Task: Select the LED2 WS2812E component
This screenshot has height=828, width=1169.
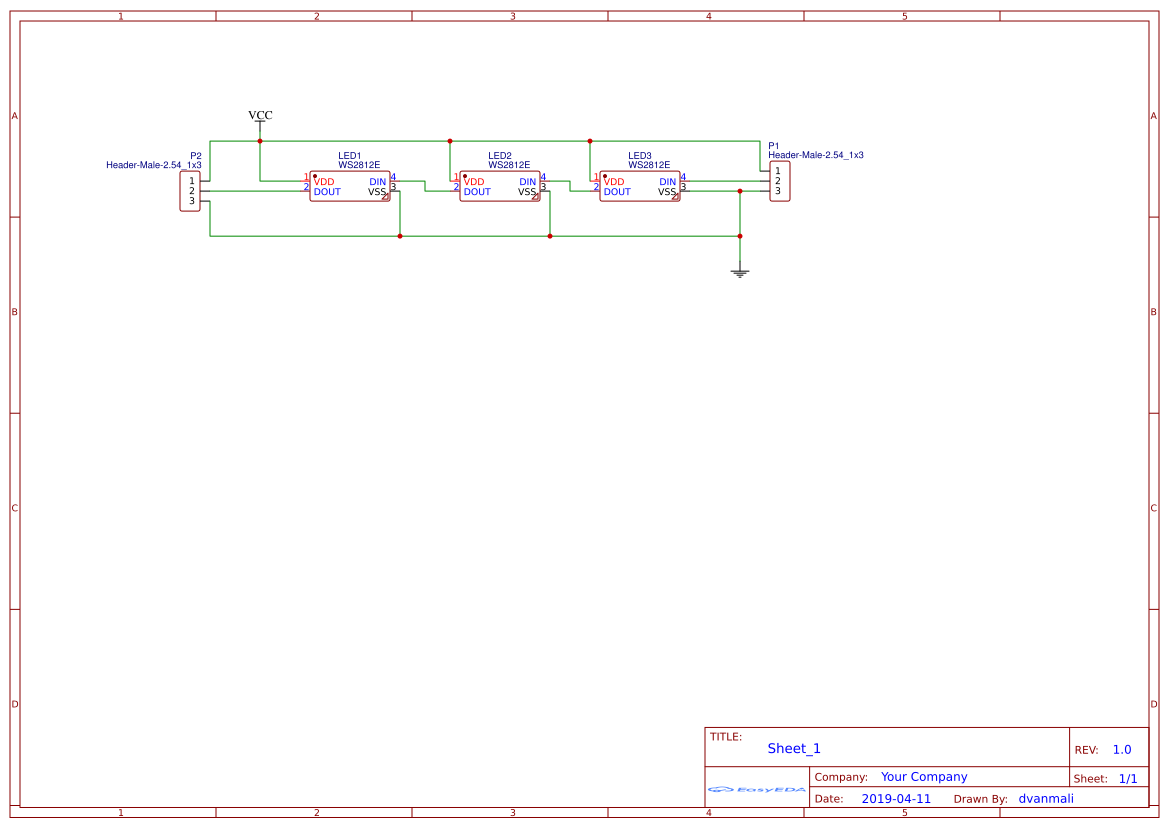Action: point(500,186)
